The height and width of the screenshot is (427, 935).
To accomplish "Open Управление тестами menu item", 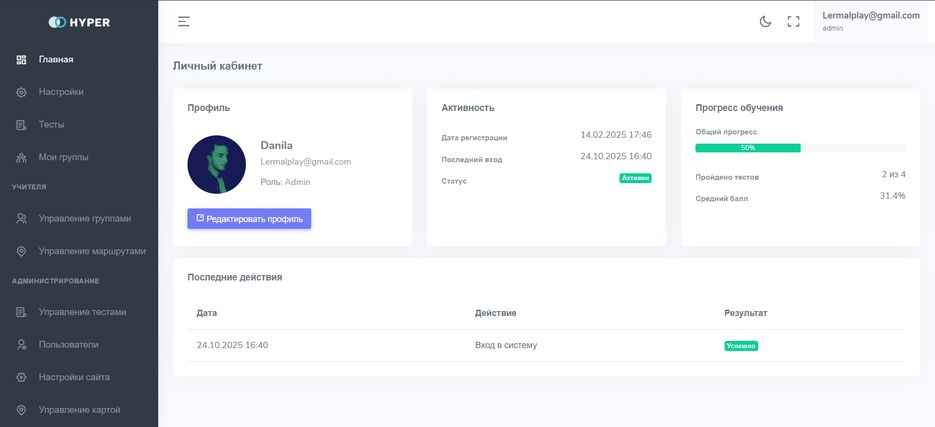I will pos(82,312).
